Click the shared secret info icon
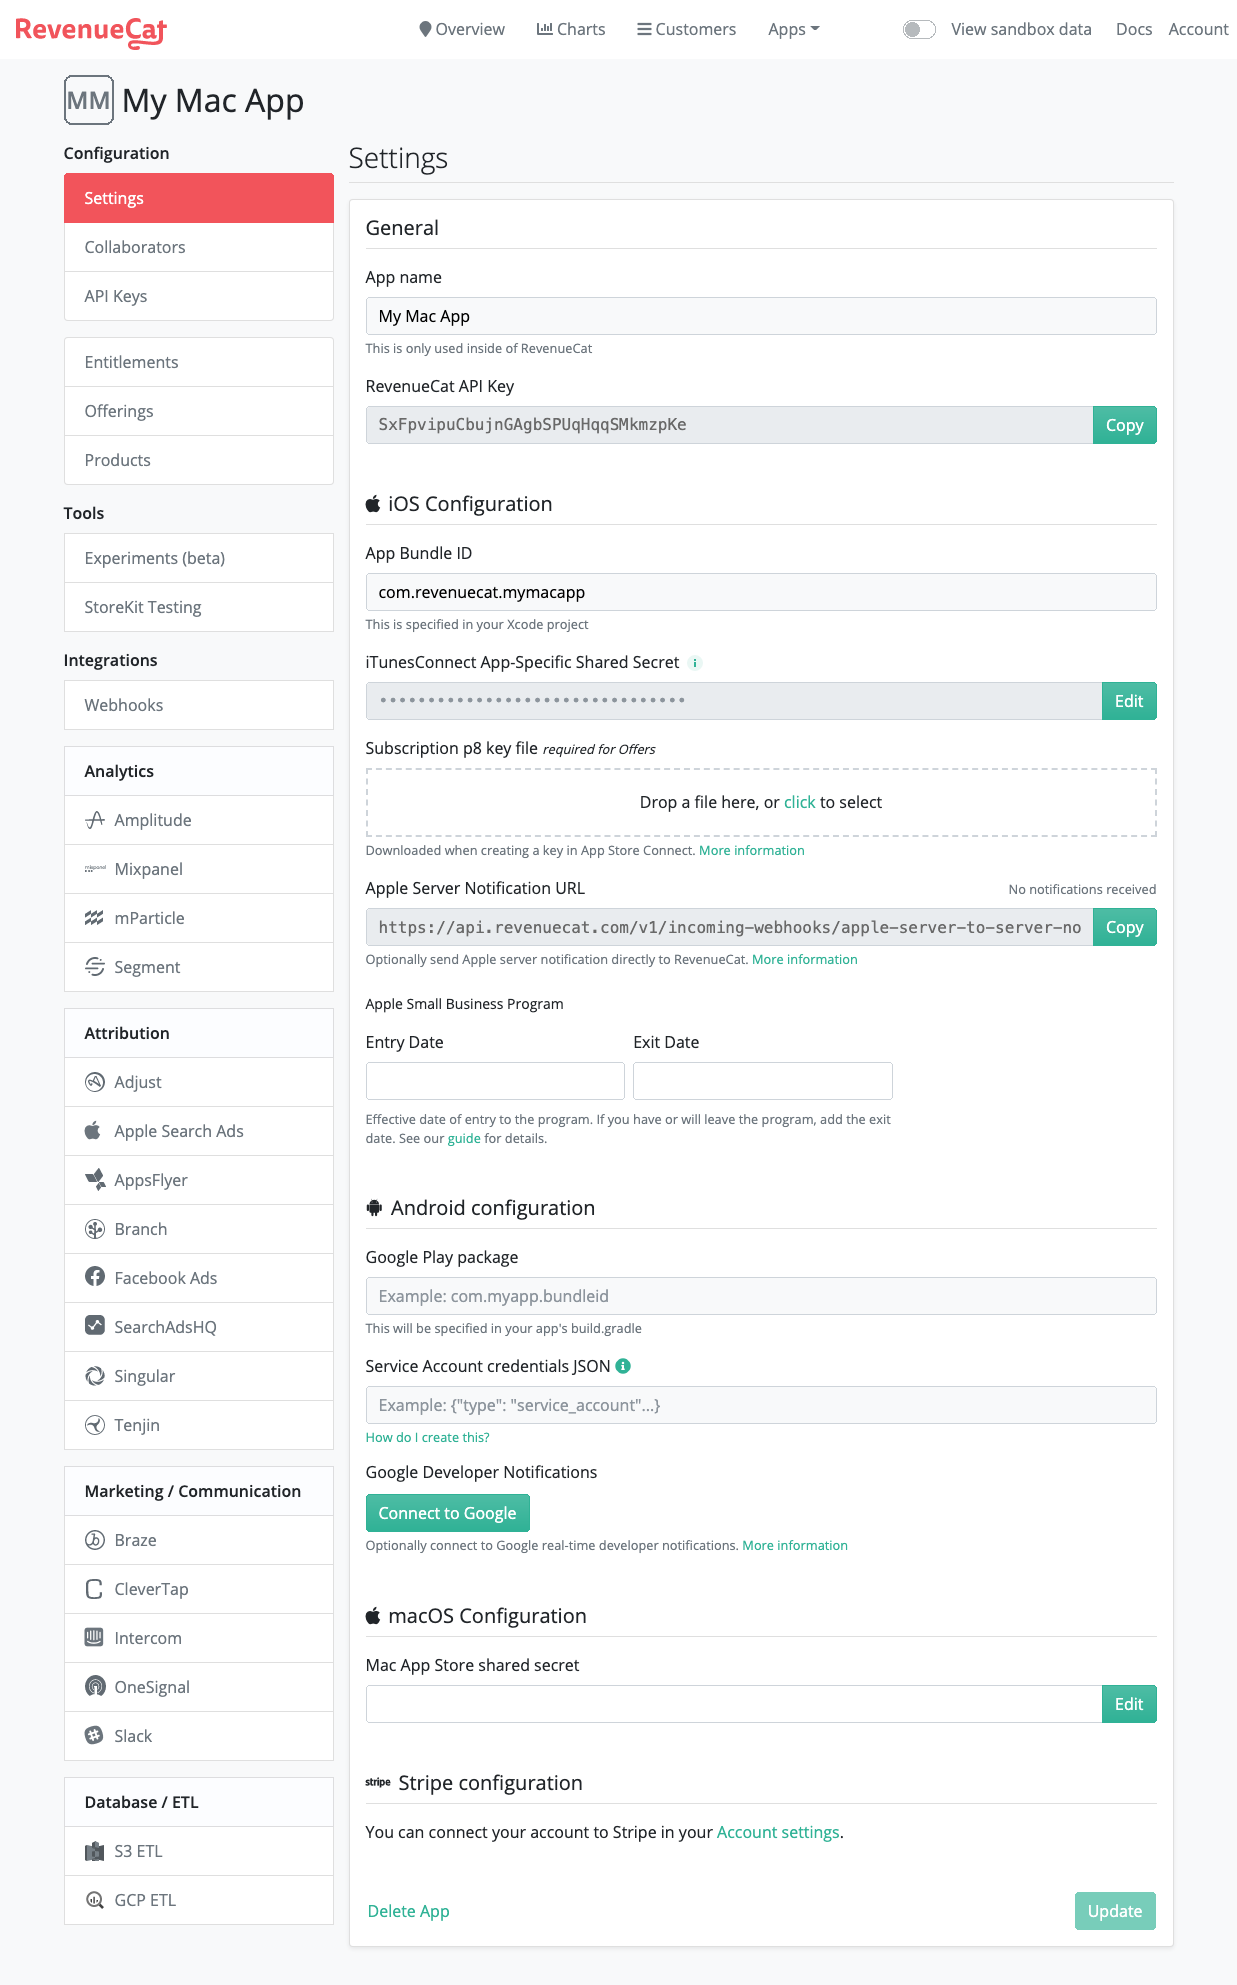 point(695,663)
